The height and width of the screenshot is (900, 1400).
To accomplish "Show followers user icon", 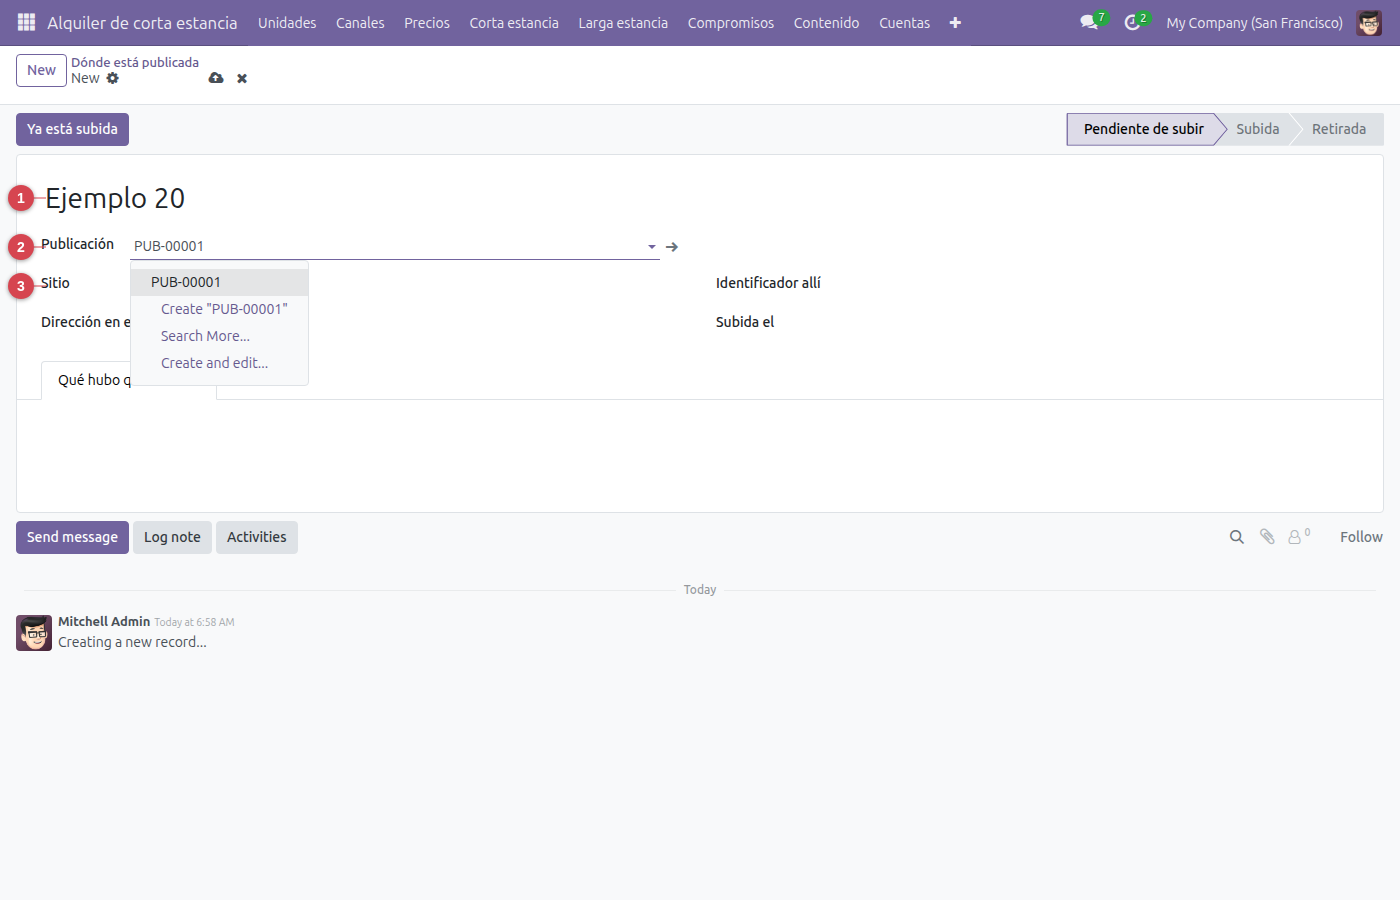I will click(x=1297, y=537).
